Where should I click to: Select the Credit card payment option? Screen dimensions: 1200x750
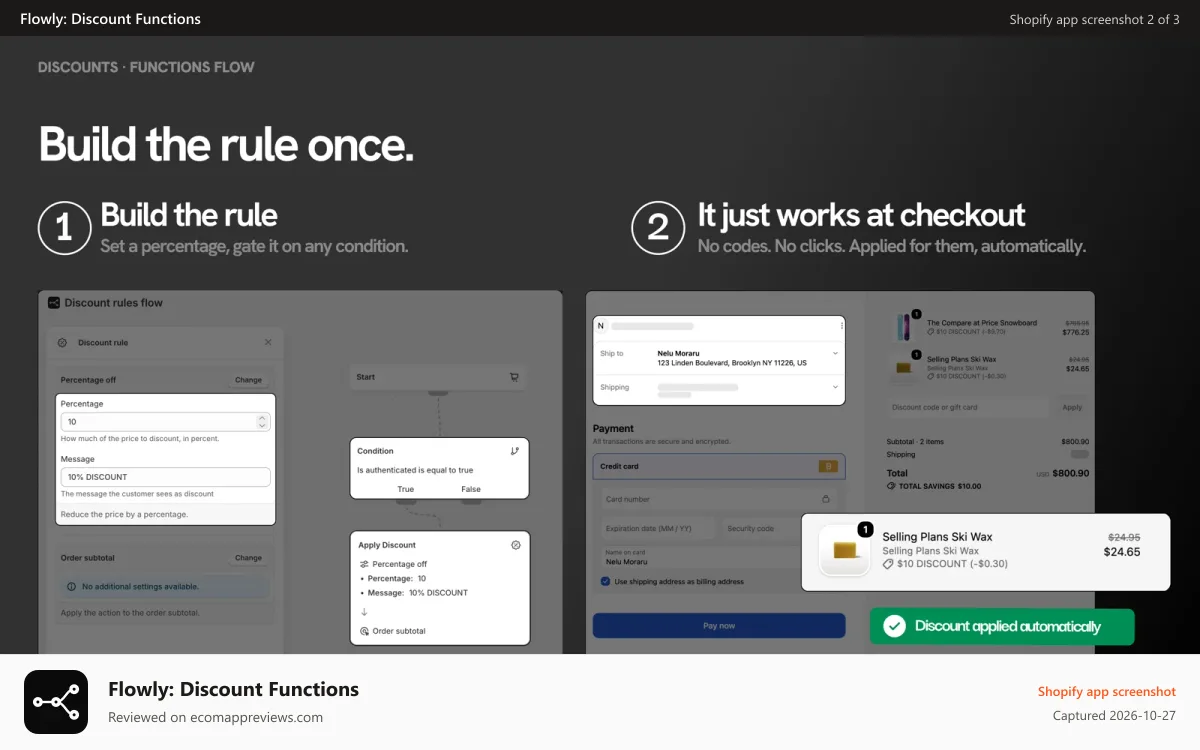[x=719, y=466]
